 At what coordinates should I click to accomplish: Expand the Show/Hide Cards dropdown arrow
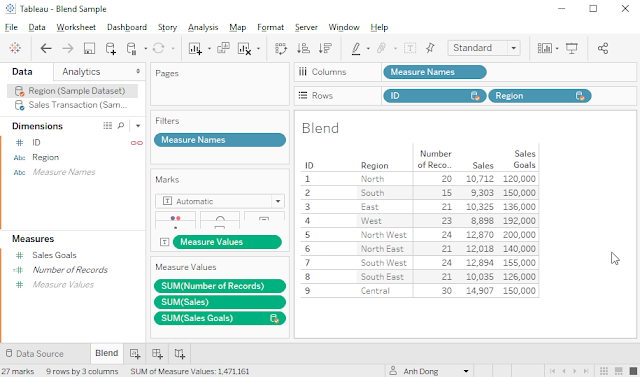click(x=557, y=49)
